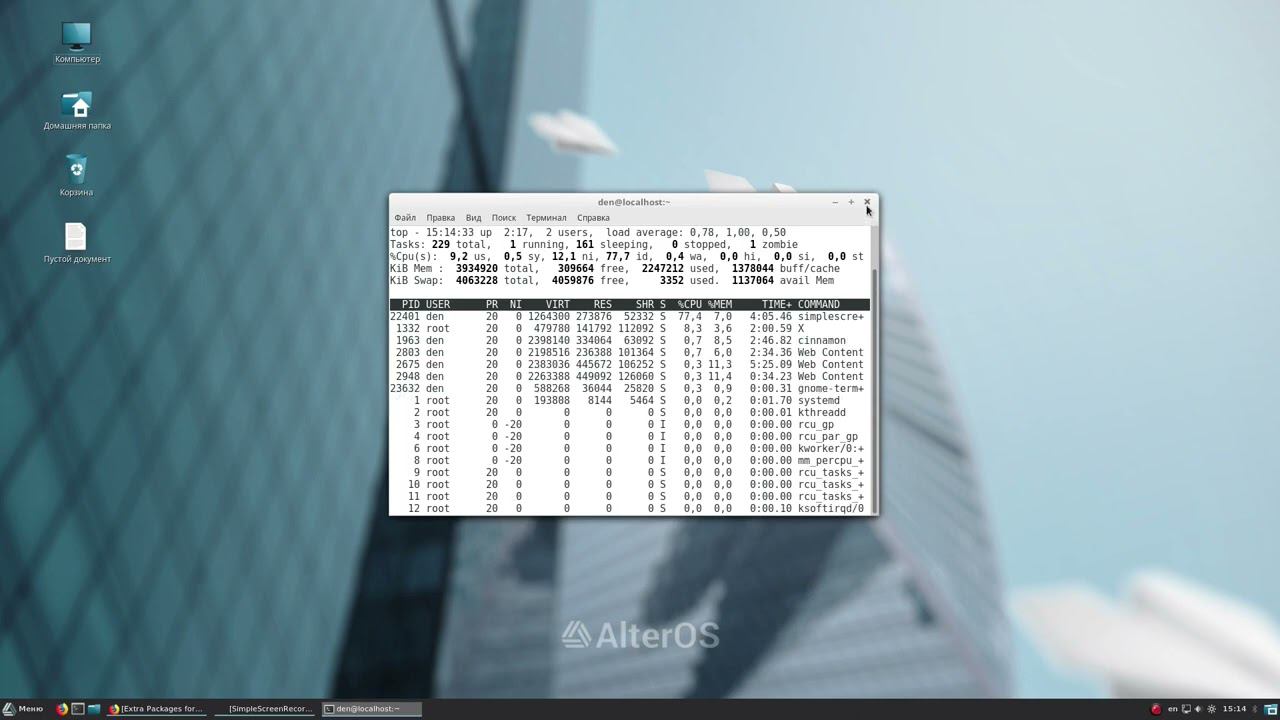Open the 15:14 clock calendar
Screen dimensions: 1280x720
tap(1234, 709)
